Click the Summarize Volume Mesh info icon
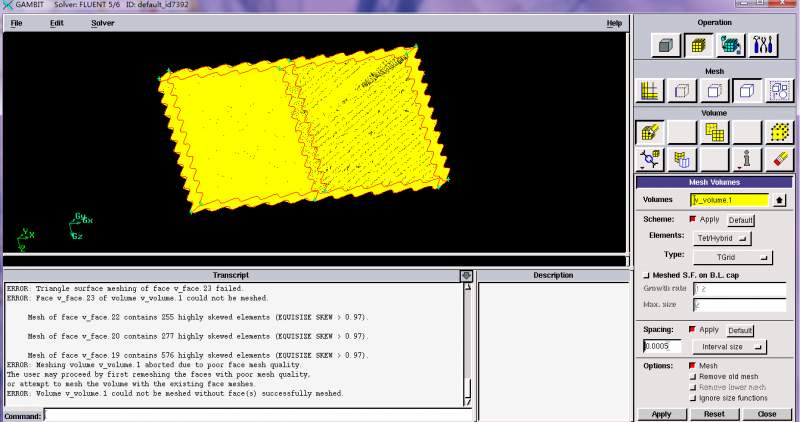Screen dimensions: 800x422 click(747, 160)
